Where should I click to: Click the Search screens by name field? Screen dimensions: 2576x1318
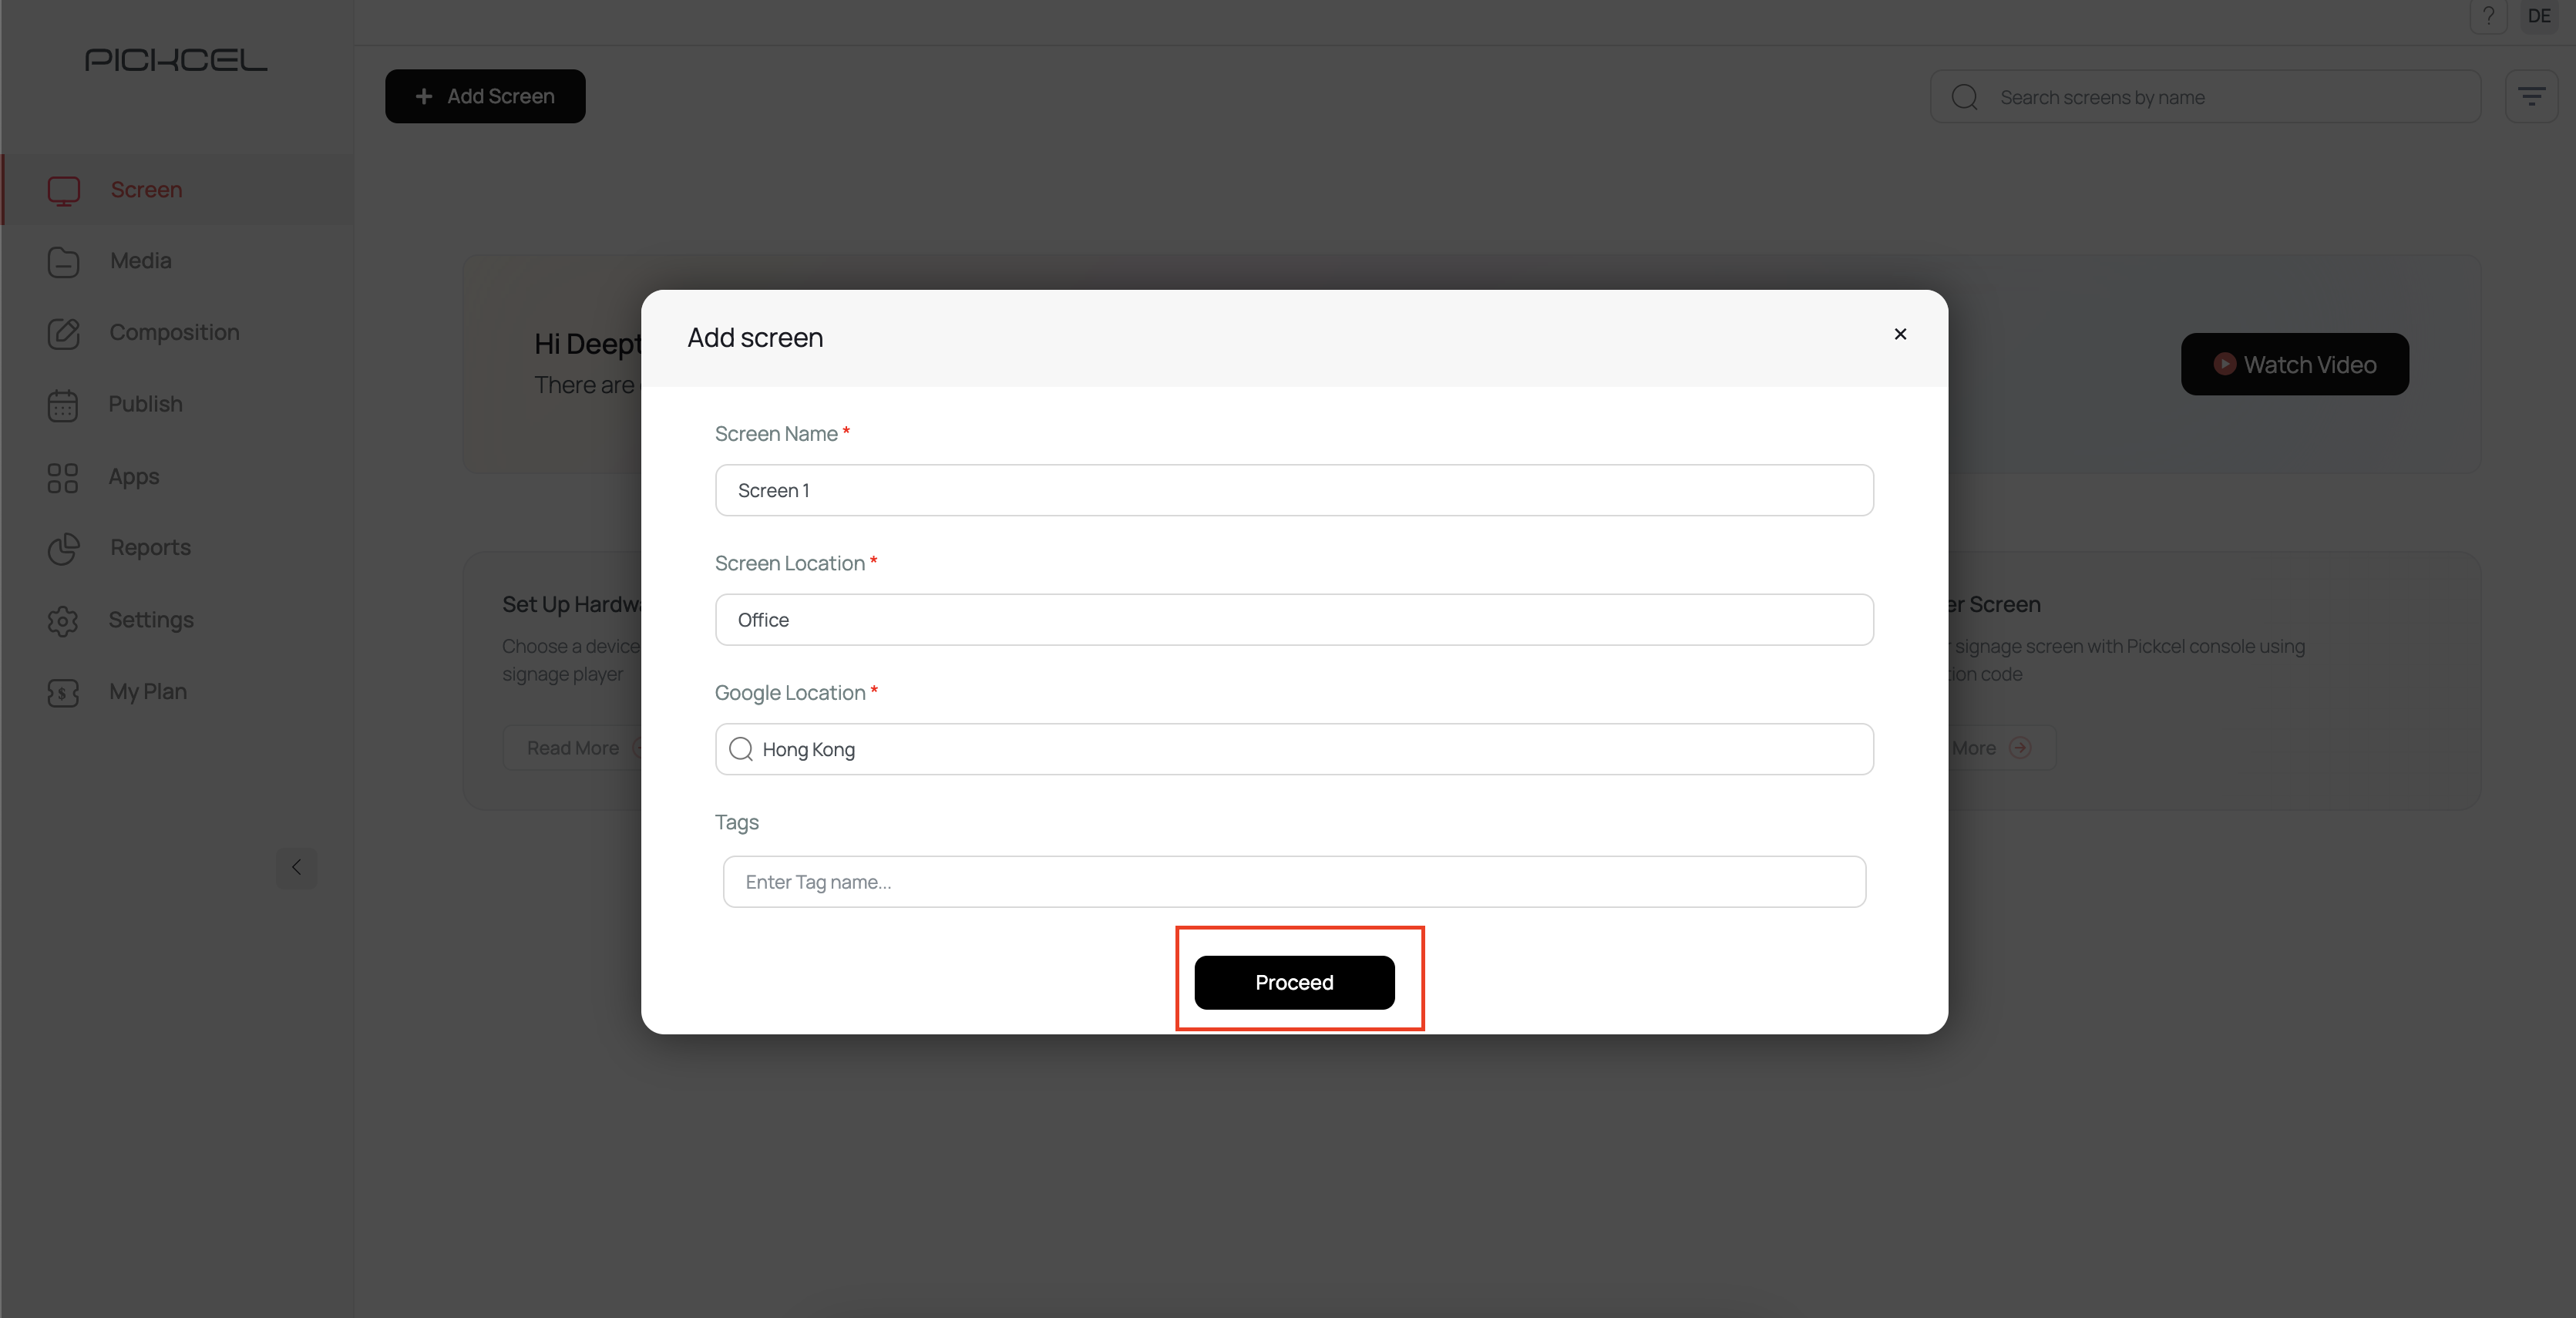[2205, 97]
